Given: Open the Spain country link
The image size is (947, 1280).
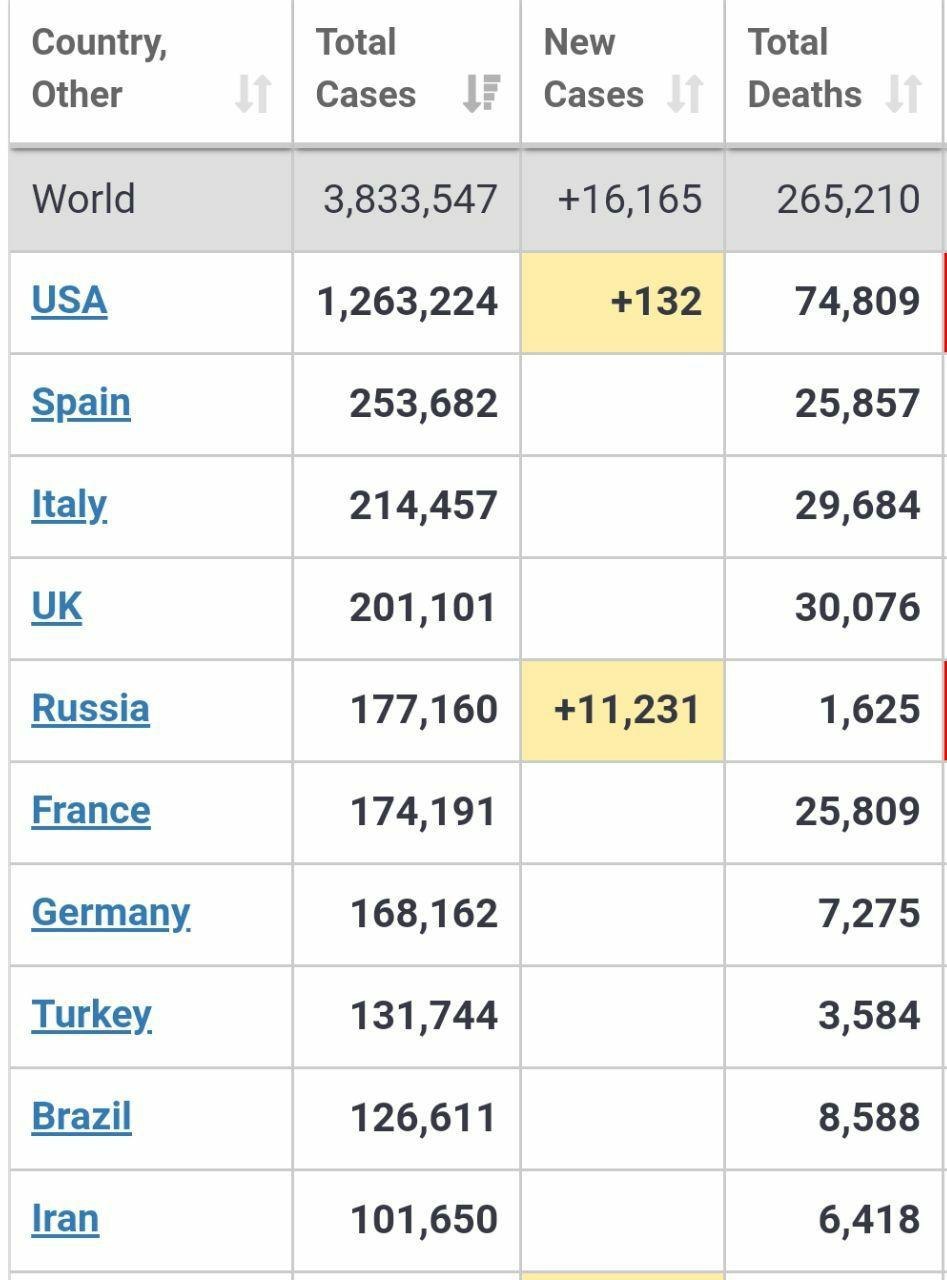Looking at the screenshot, I should (x=81, y=403).
